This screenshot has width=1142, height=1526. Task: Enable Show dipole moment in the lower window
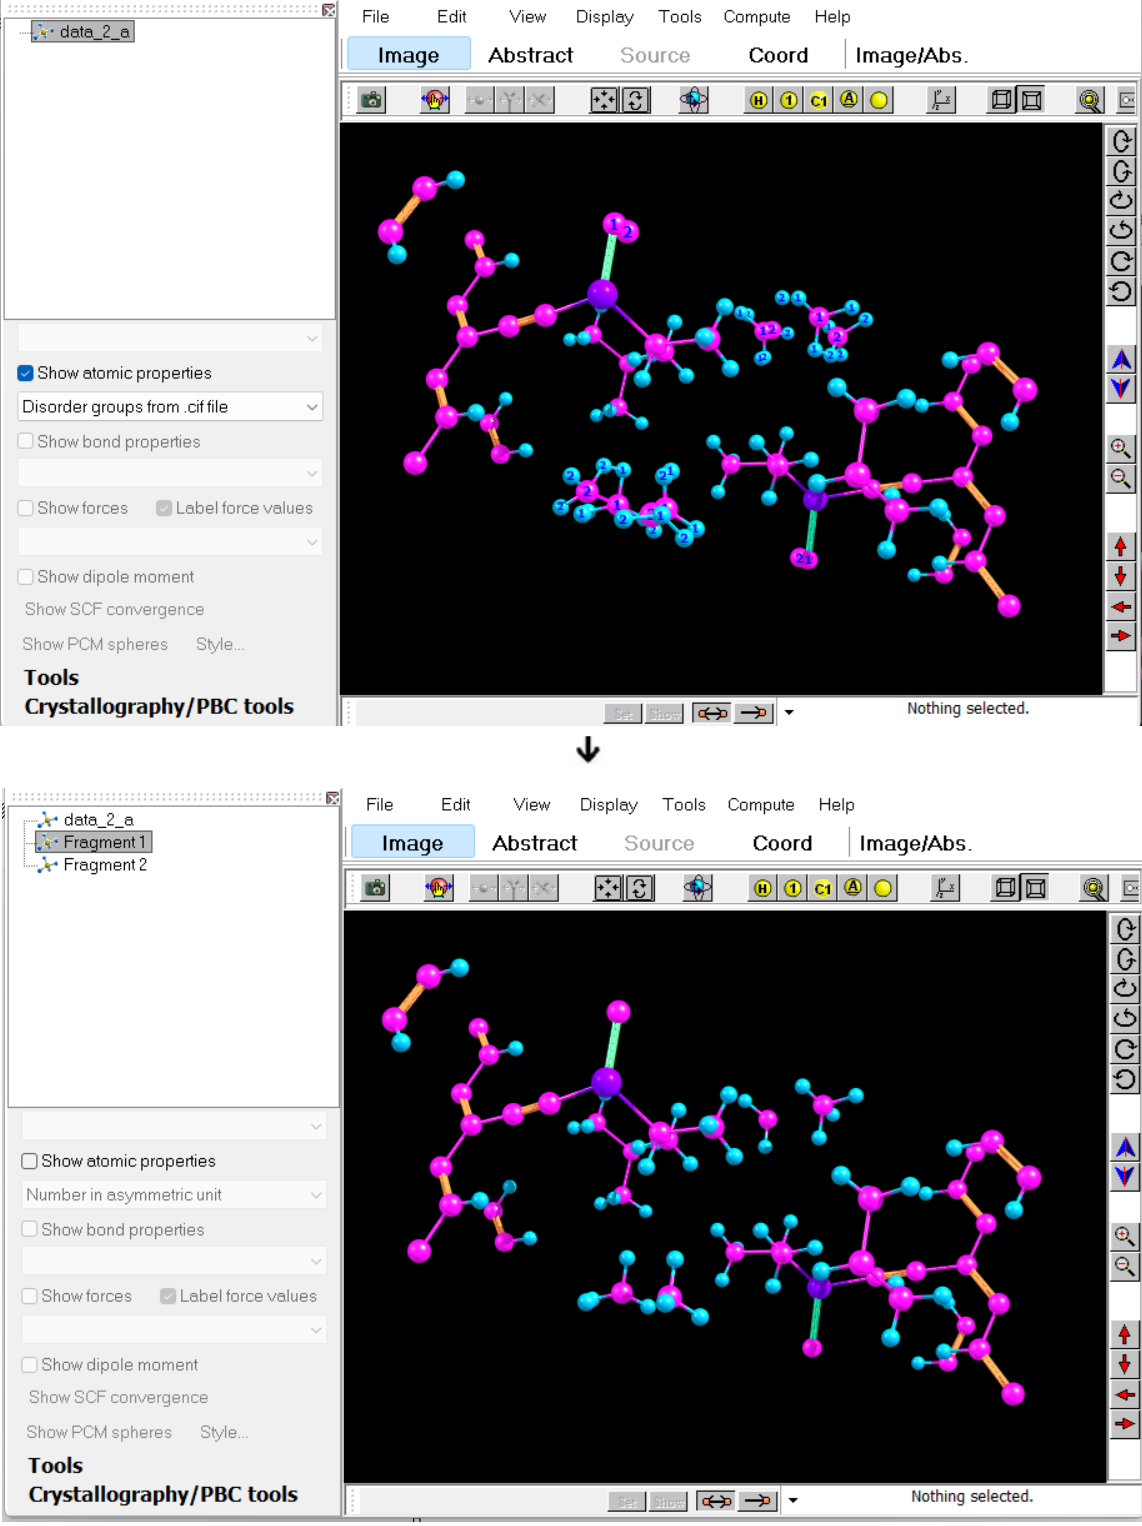tap(30, 1365)
